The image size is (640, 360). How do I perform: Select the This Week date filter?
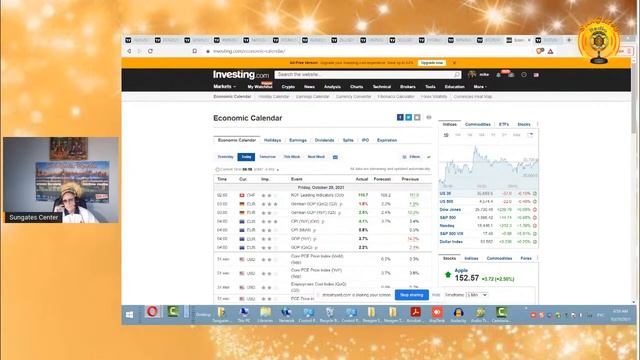[x=291, y=157]
